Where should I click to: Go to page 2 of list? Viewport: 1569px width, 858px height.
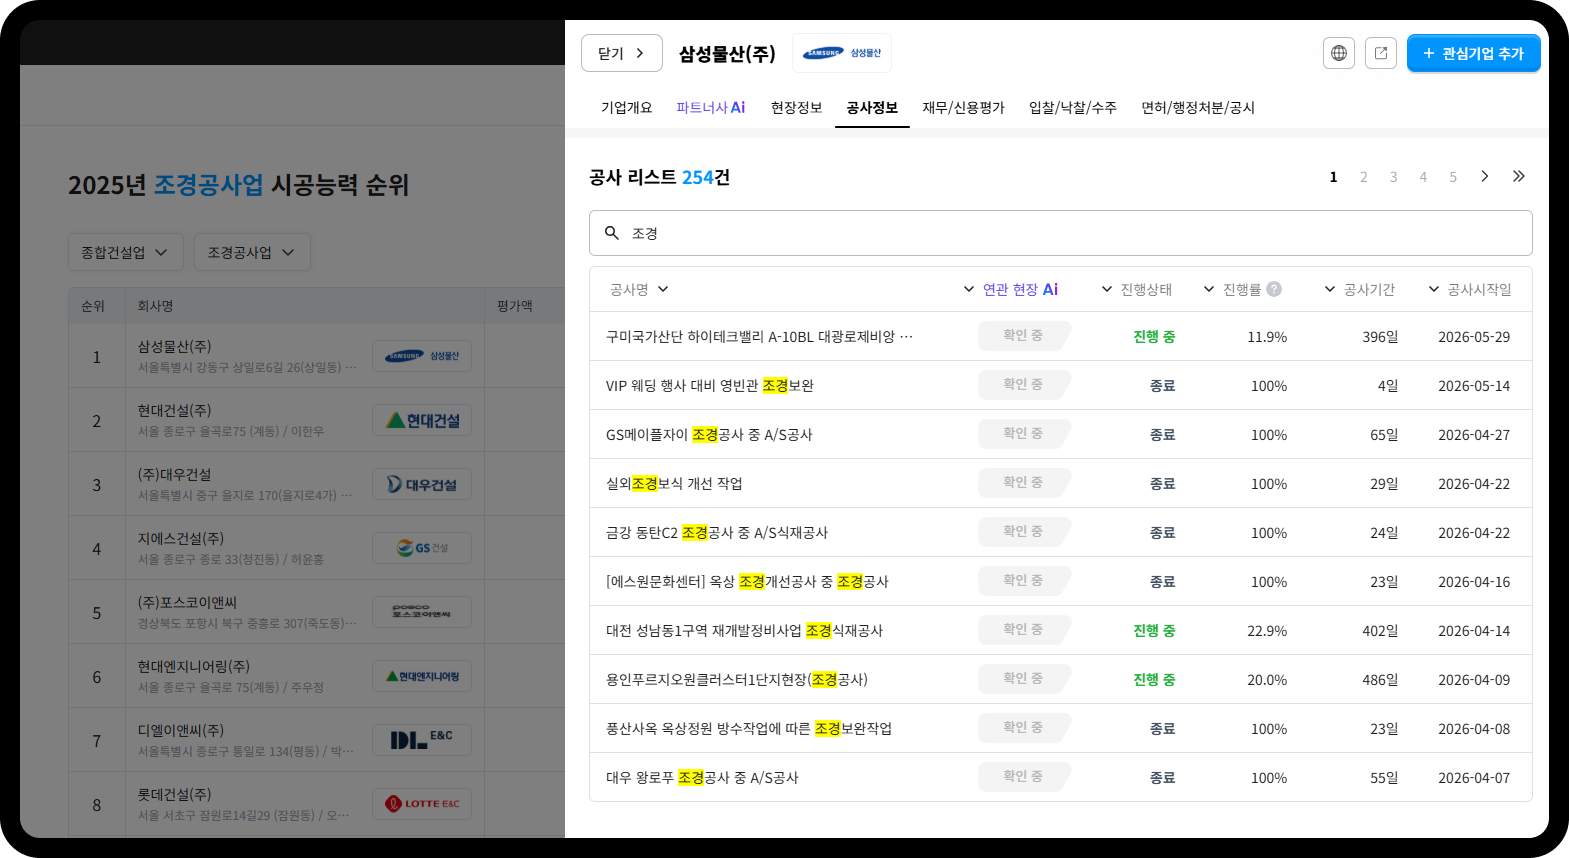pyautogui.click(x=1363, y=177)
